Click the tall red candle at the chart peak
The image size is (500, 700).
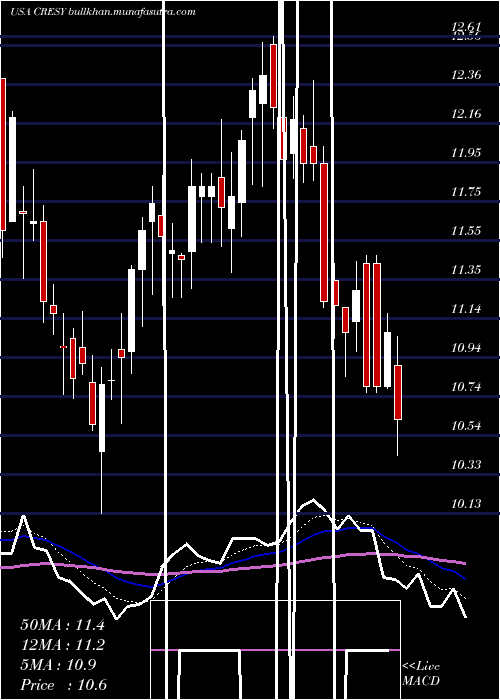point(273,75)
